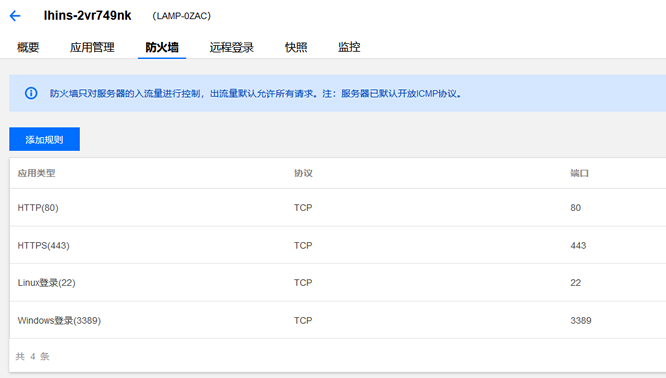
Task: Click the 添加规则 button
Action: click(45, 139)
